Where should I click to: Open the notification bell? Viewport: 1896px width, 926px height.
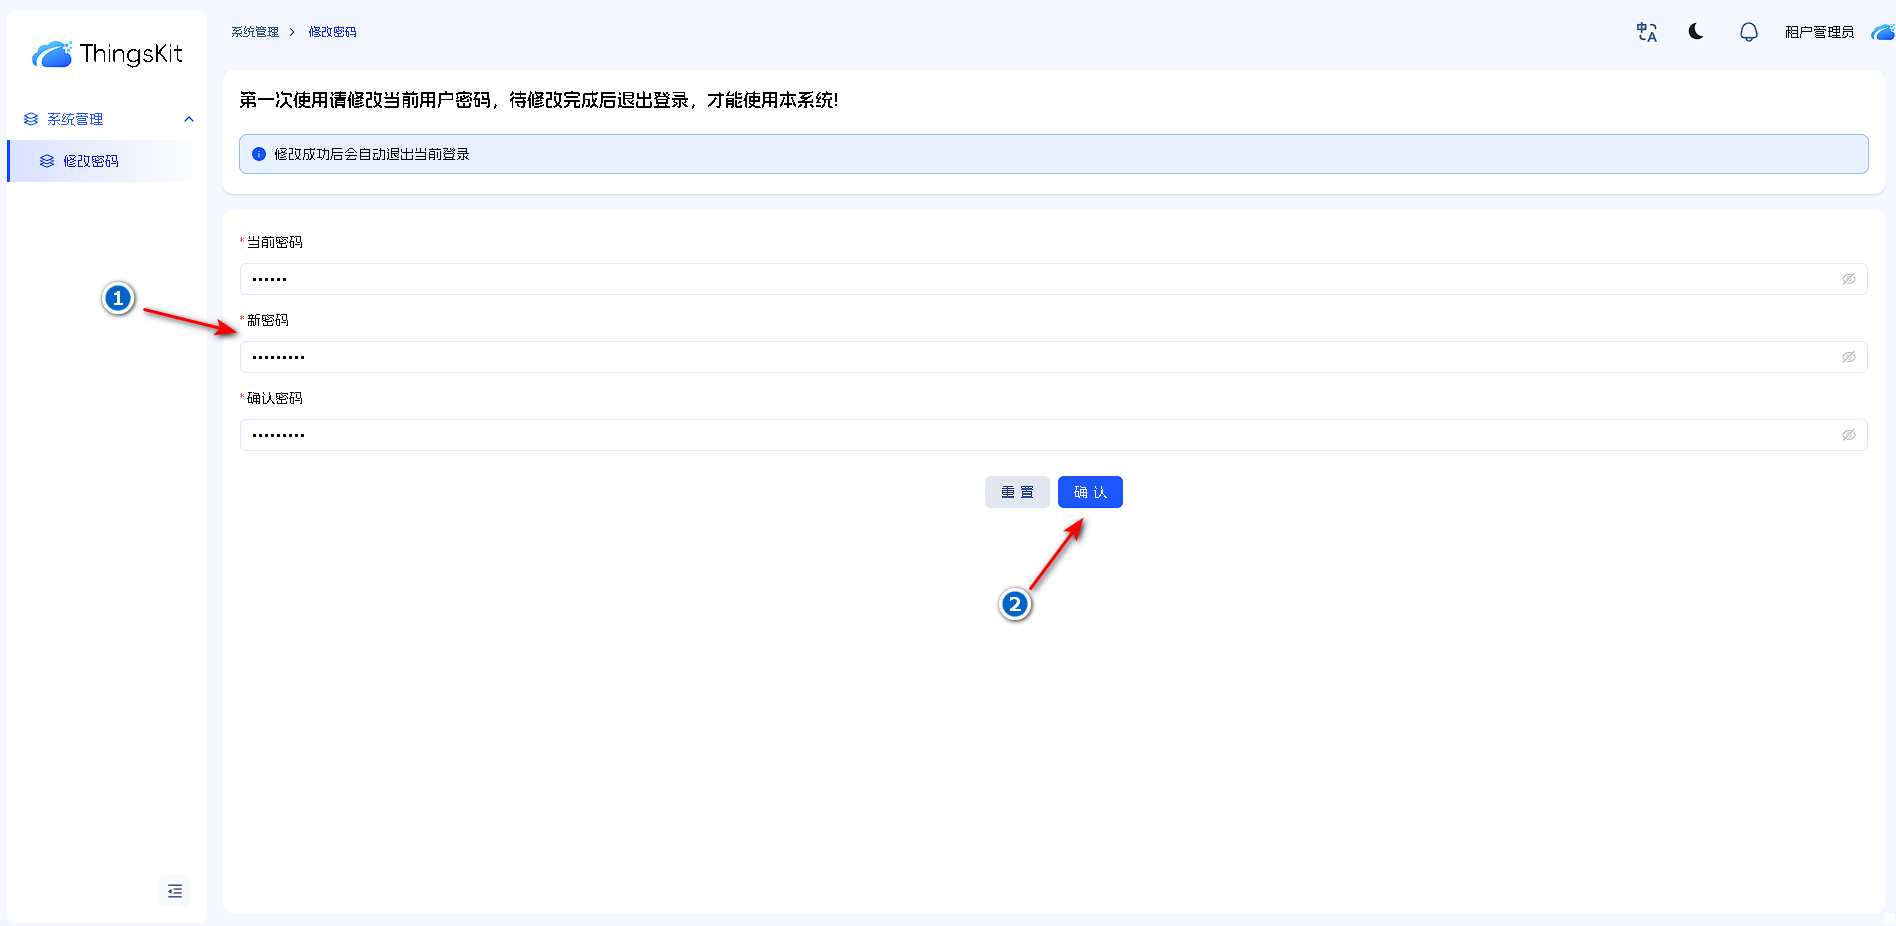[1748, 32]
